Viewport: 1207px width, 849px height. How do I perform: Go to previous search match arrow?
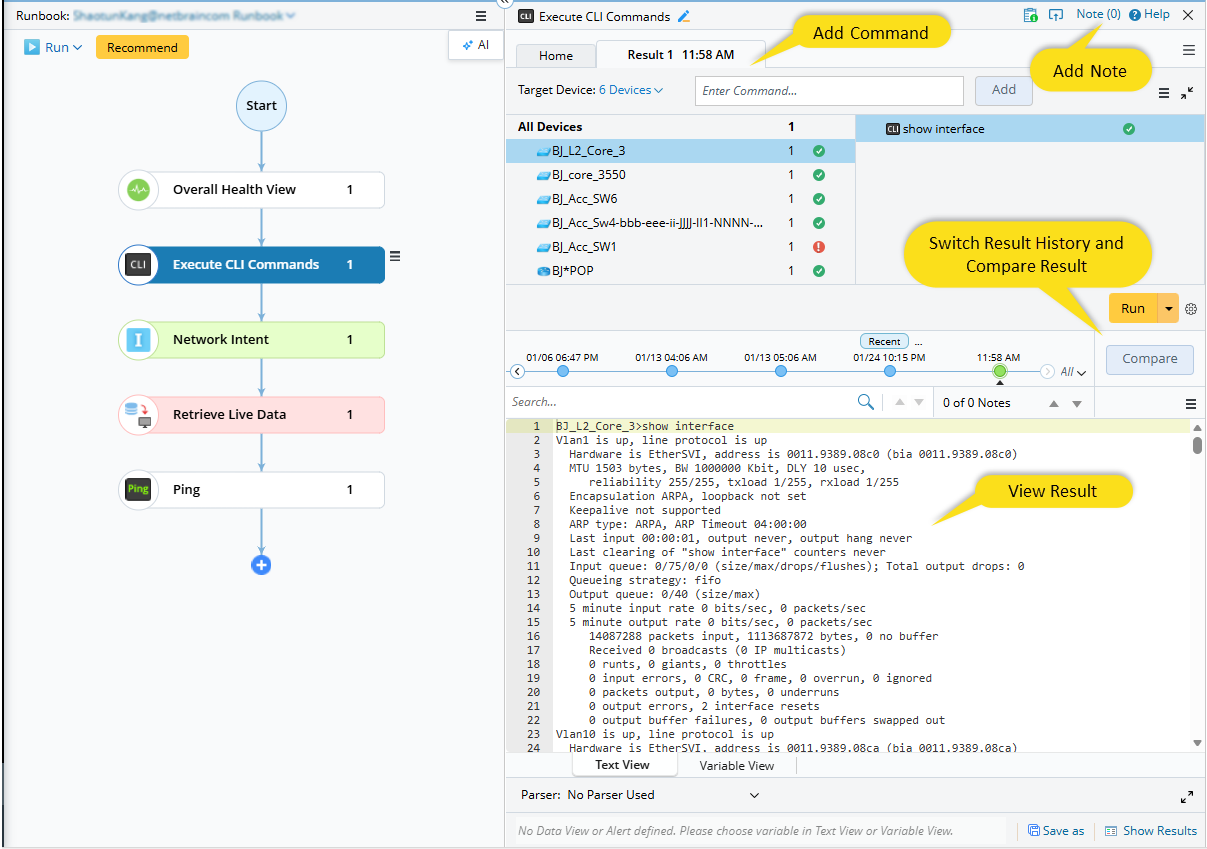(x=899, y=403)
